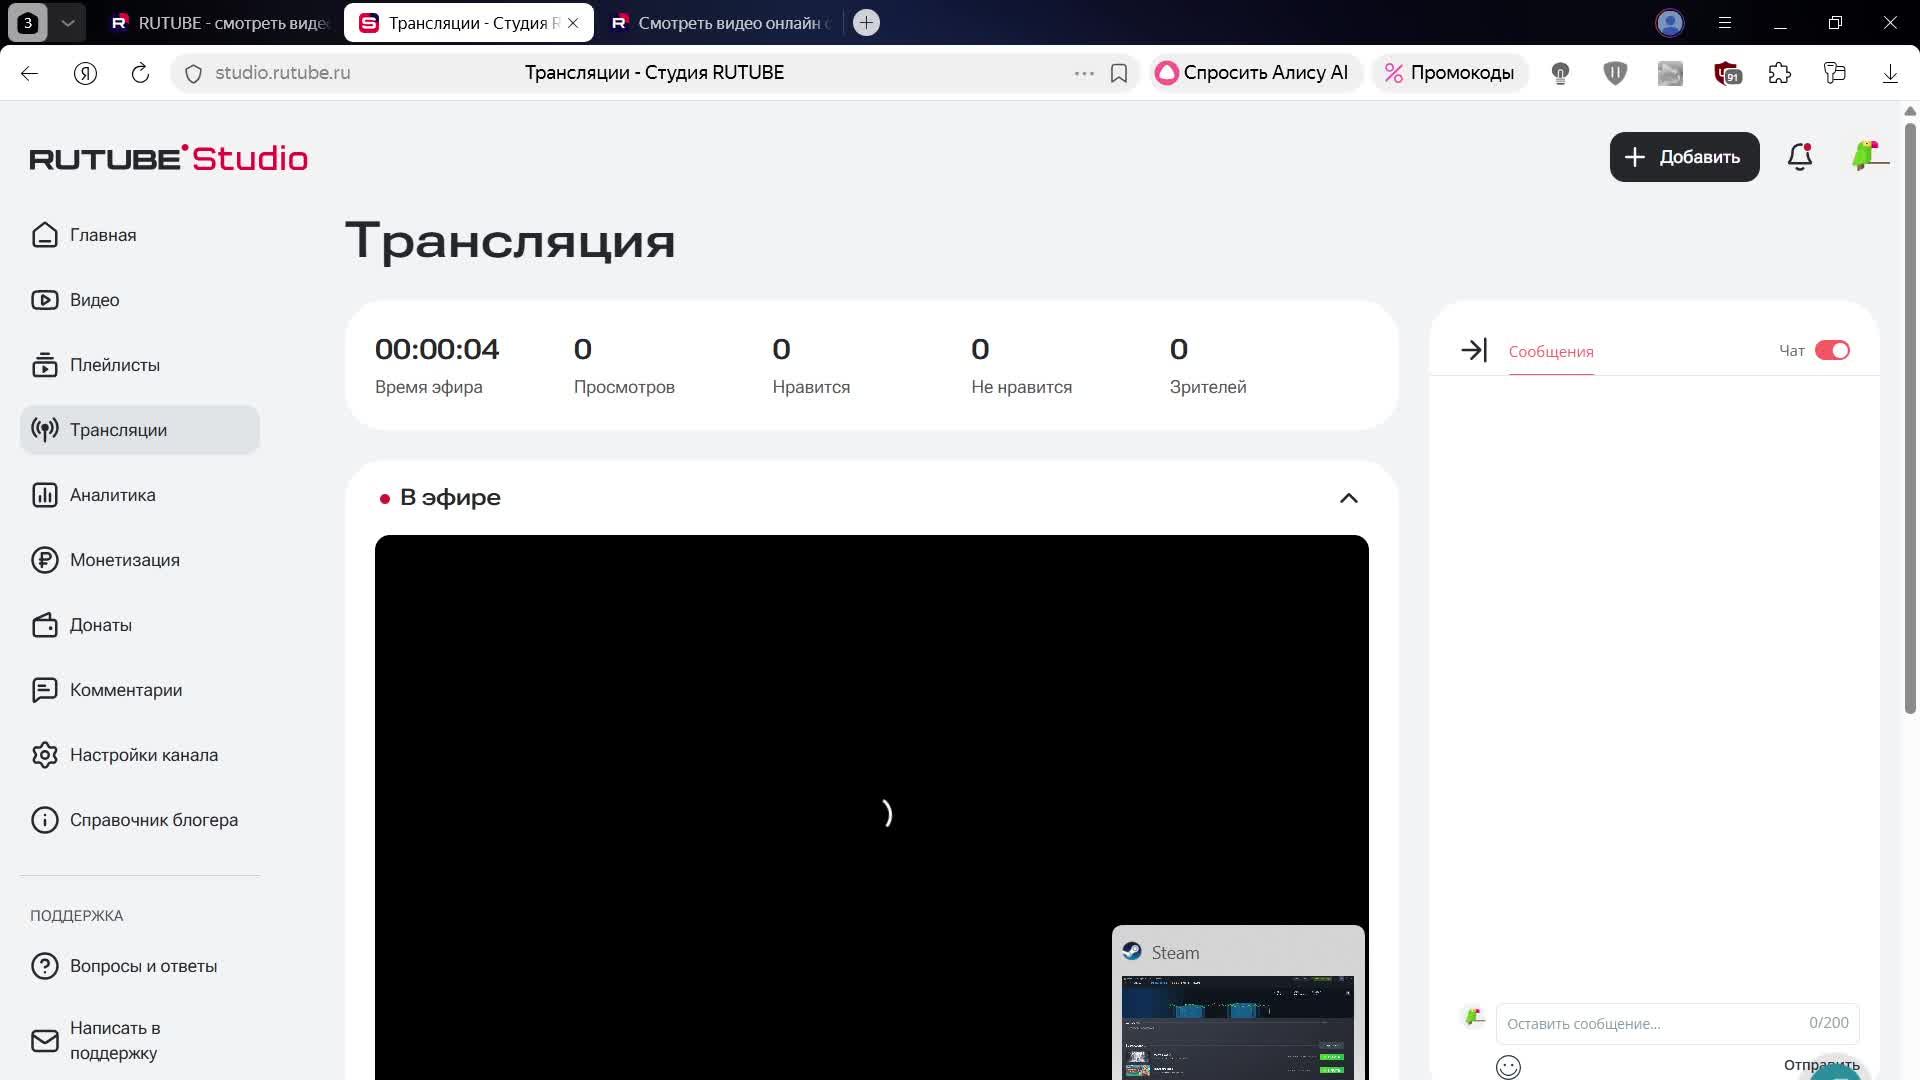Open browser extensions puzzle icon
Image resolution: width=1920 pixels, height=1080 pixels.
[1780, 73]
